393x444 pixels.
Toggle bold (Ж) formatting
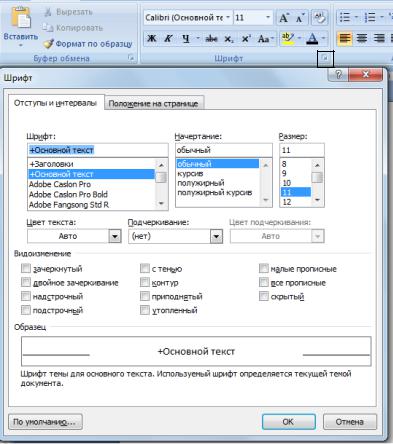coord(152,39)
